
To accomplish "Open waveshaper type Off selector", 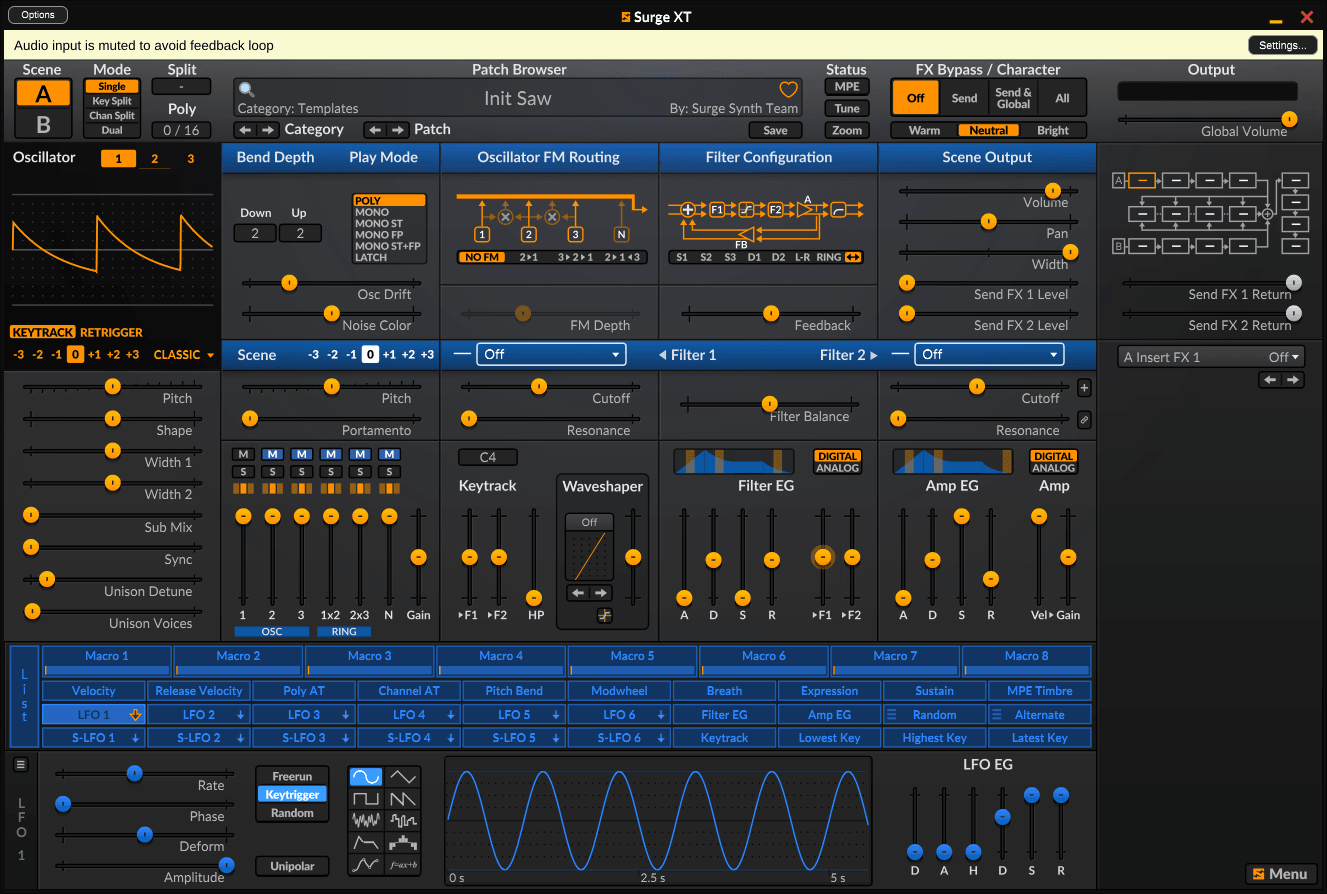I will pyautogui.click(x=589, y=522).
